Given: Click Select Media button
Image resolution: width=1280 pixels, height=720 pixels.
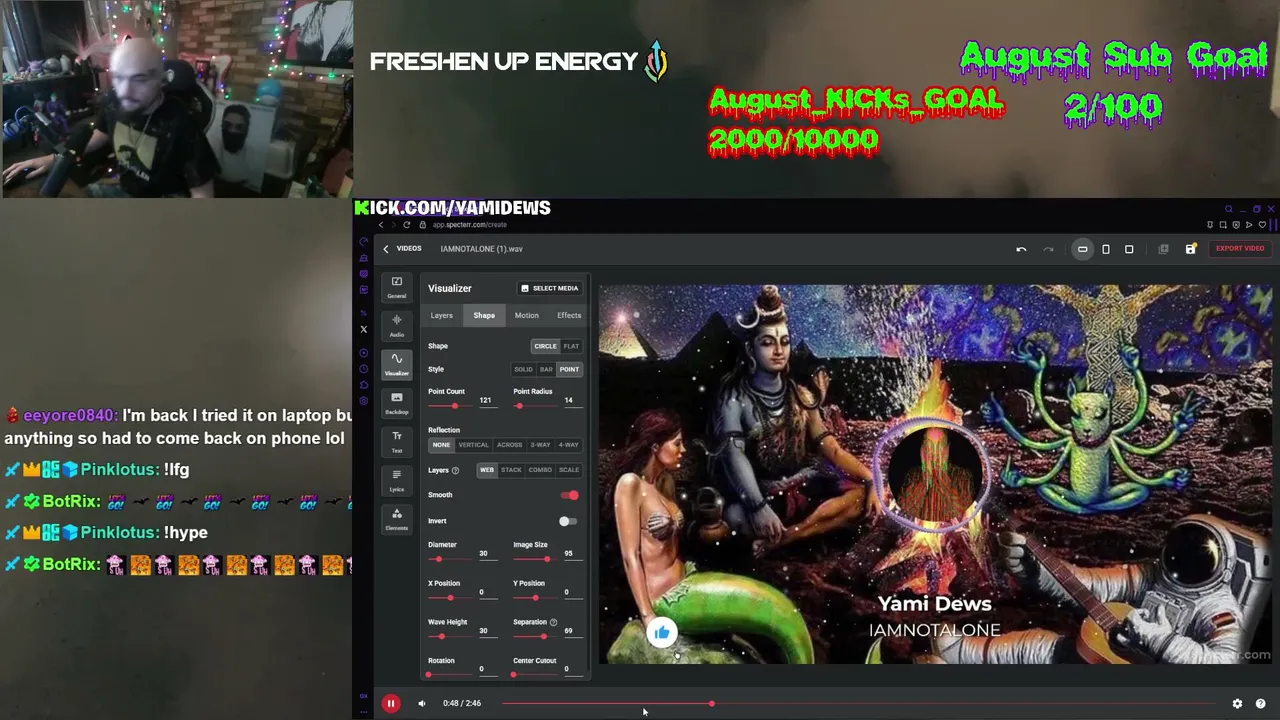Looking at the screenshot, I should pos(550,289).
